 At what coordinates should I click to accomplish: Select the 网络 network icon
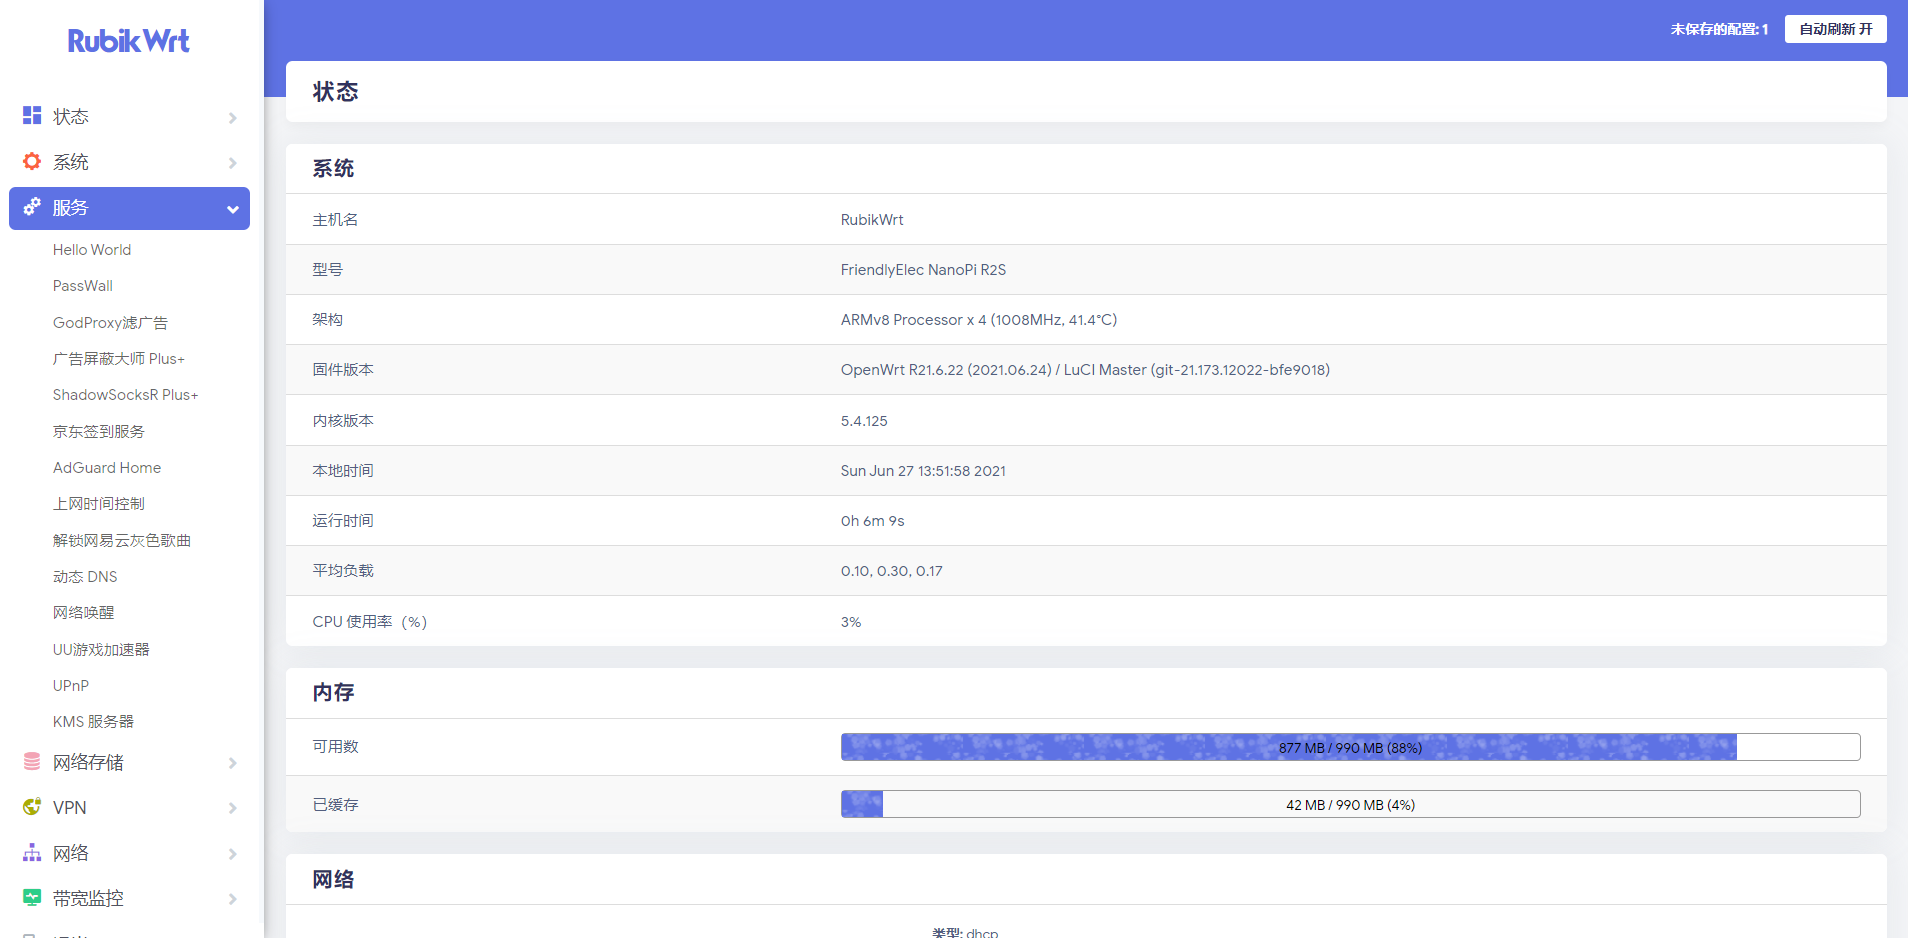(x=30, y=852)
